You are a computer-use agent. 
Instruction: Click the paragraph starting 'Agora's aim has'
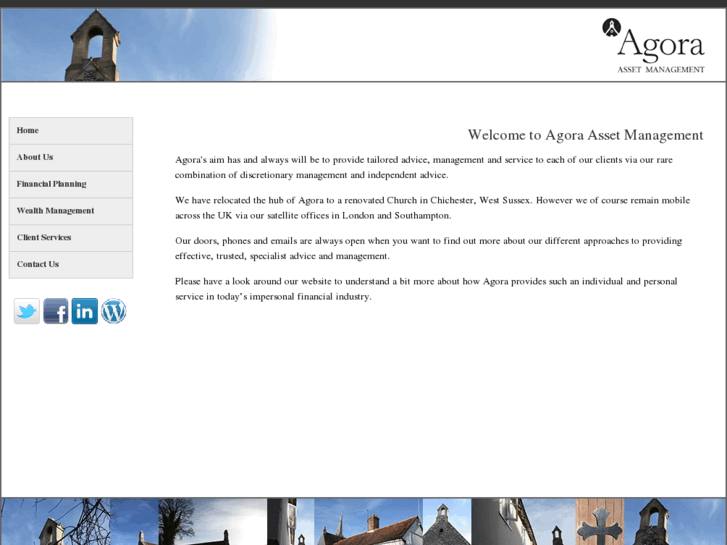pos(424,167)
